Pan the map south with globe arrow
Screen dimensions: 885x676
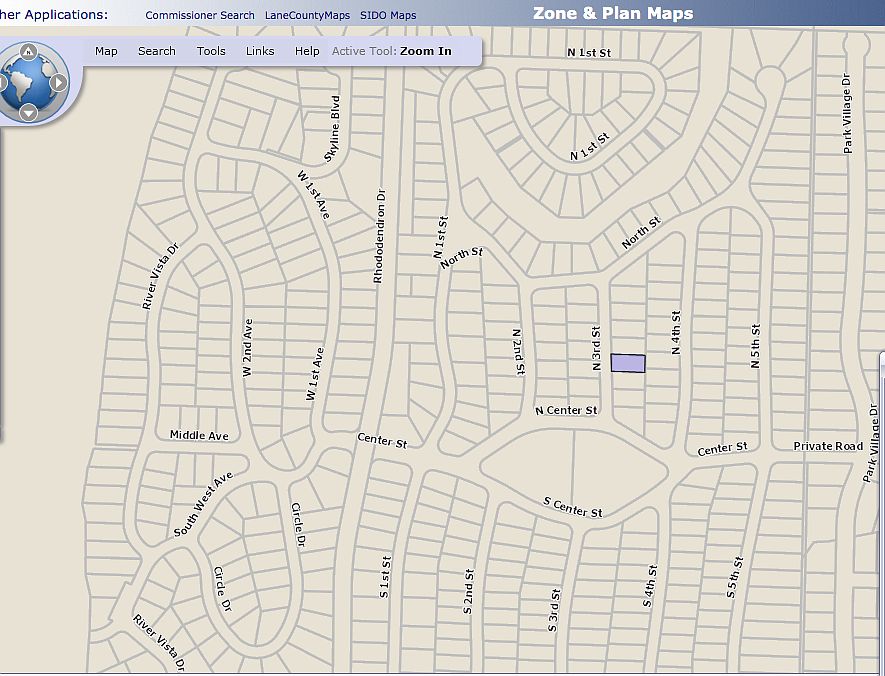click(28, 113)
